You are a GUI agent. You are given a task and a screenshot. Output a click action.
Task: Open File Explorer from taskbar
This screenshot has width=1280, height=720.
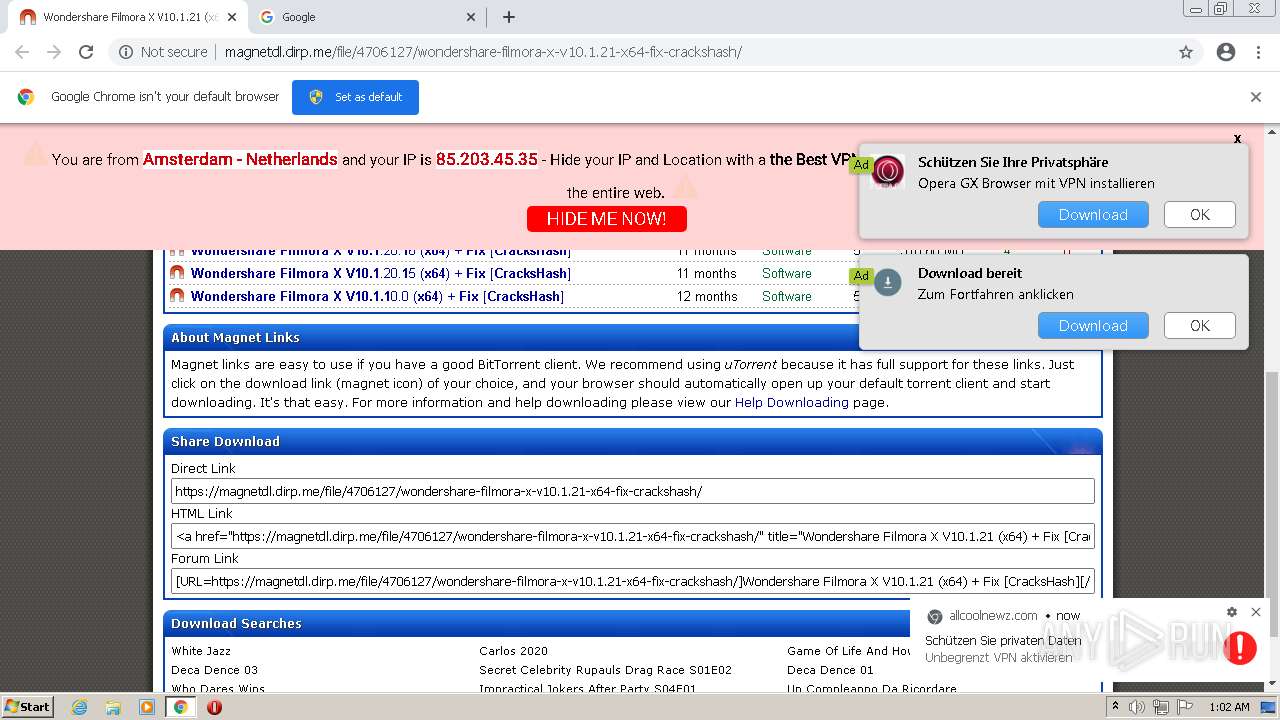113,707
